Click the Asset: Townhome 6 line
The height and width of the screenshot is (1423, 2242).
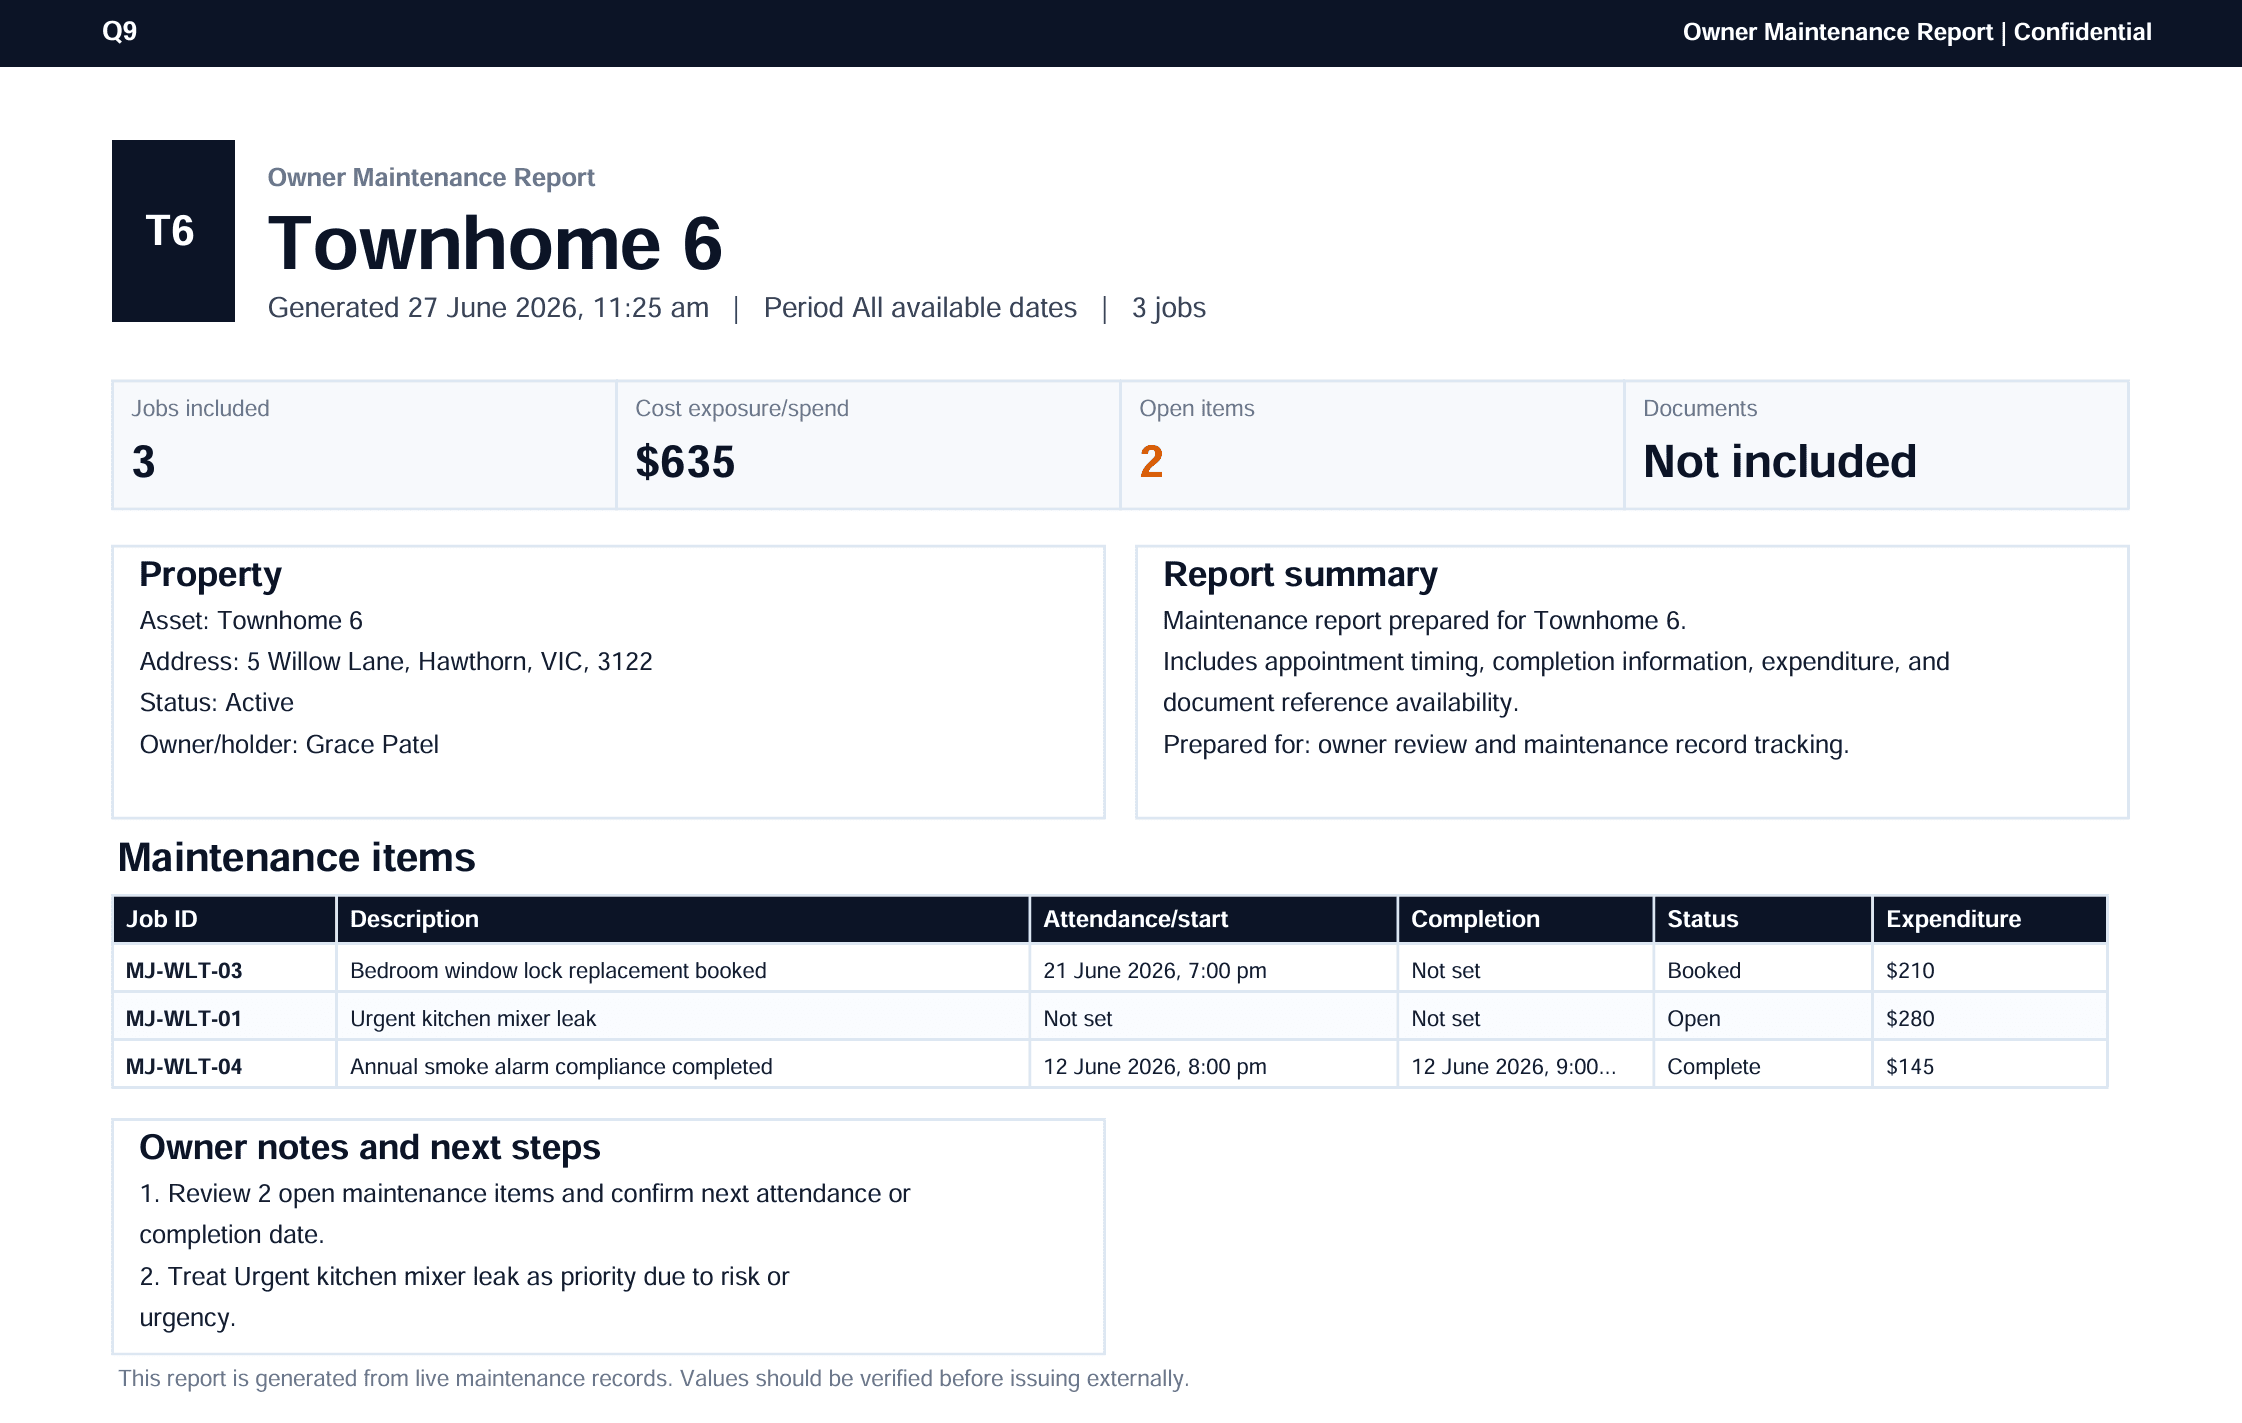click(x=251, y=621)
